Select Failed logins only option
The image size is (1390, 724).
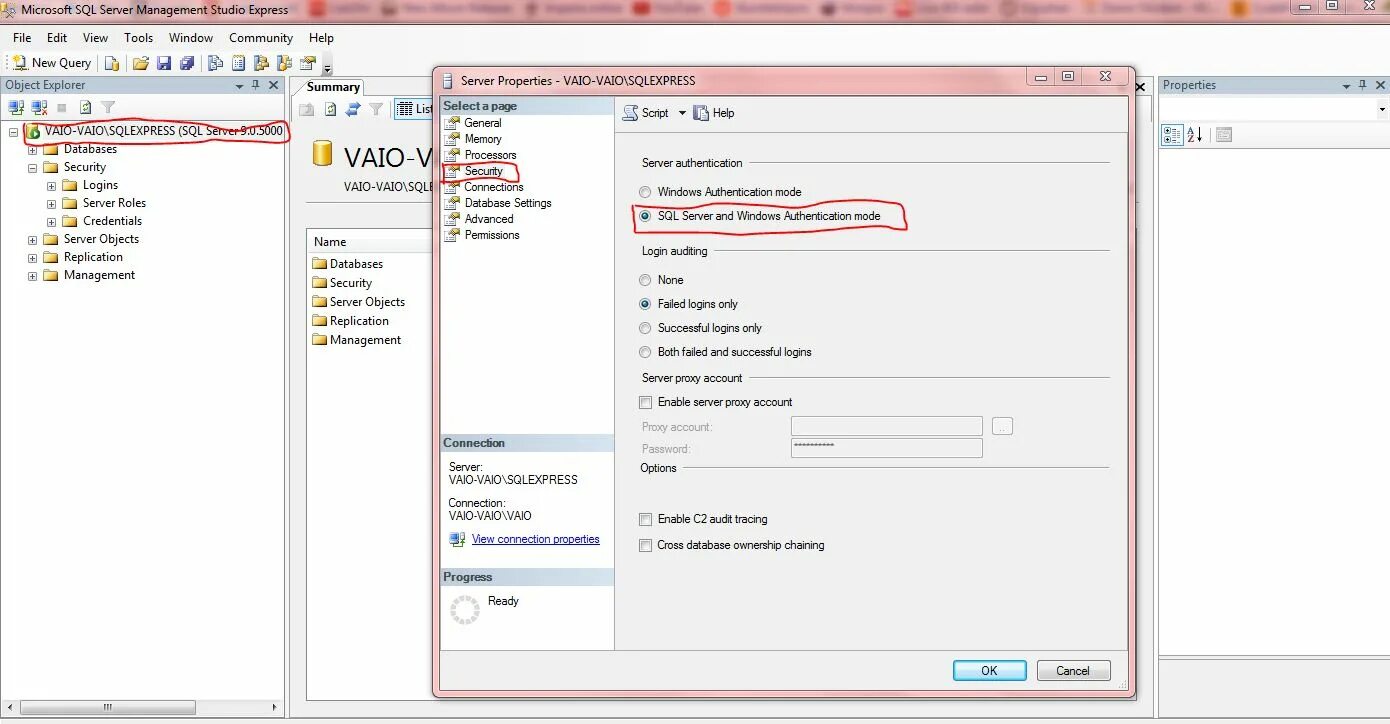[645, 304]
